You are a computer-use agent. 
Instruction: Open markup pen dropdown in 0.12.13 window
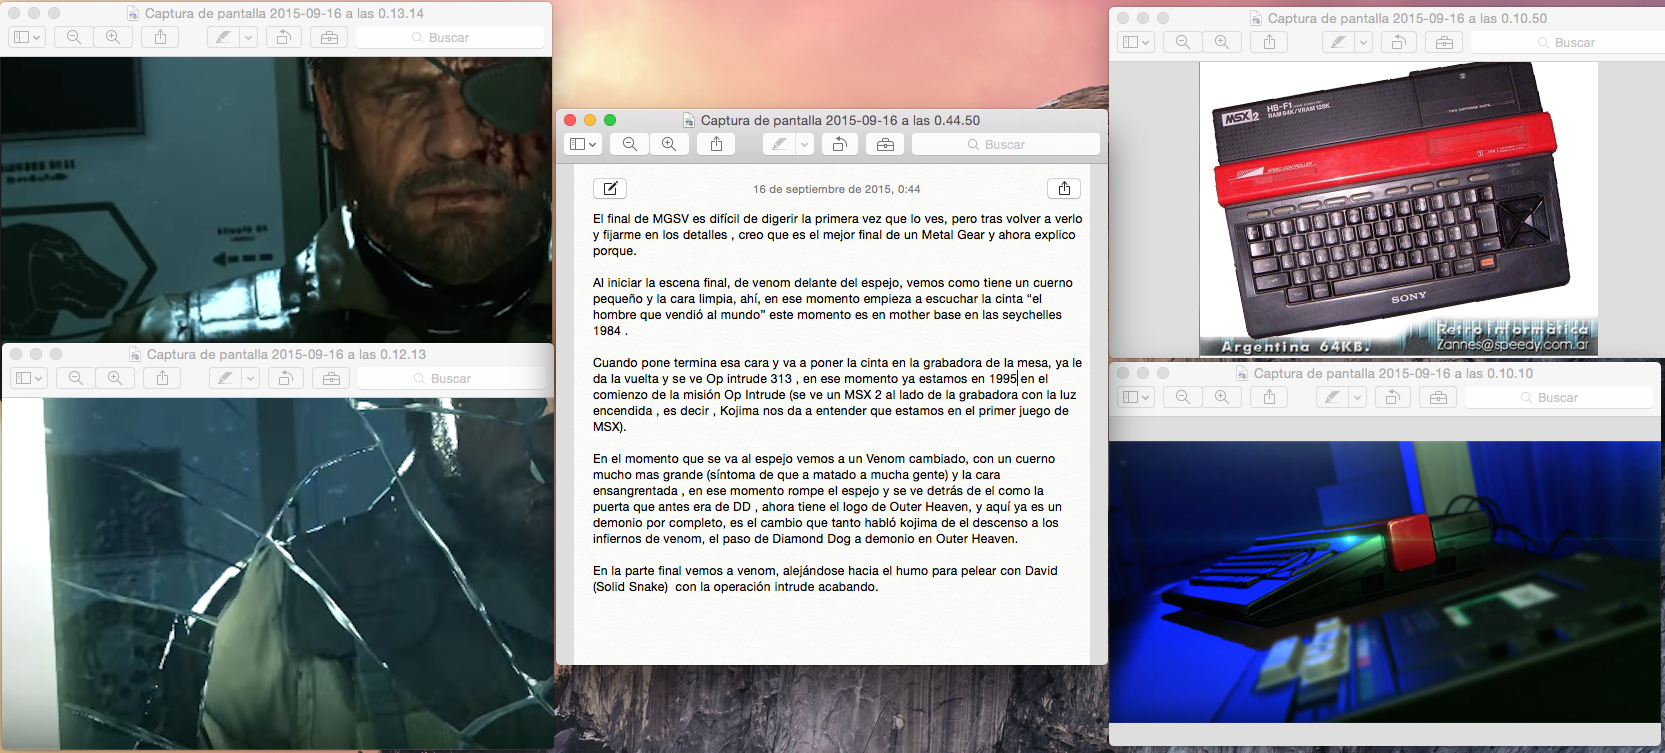[250, 378]
